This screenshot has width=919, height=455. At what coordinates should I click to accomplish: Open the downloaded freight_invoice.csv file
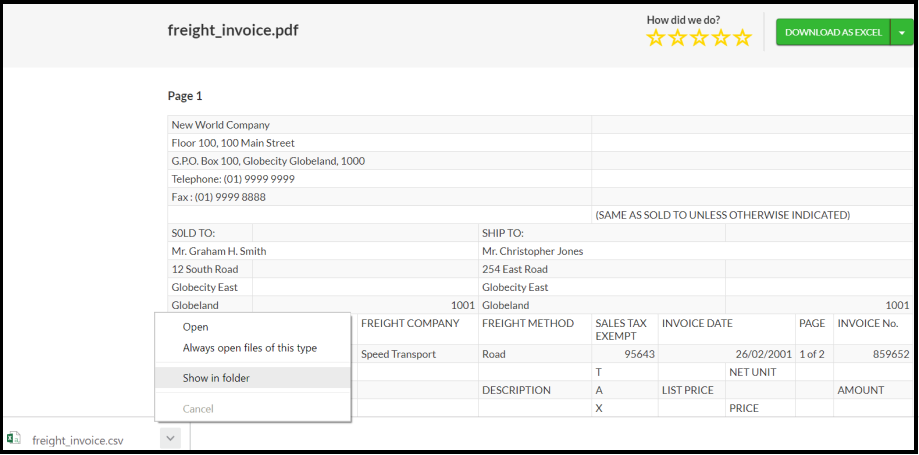click(x=77, y=440)
